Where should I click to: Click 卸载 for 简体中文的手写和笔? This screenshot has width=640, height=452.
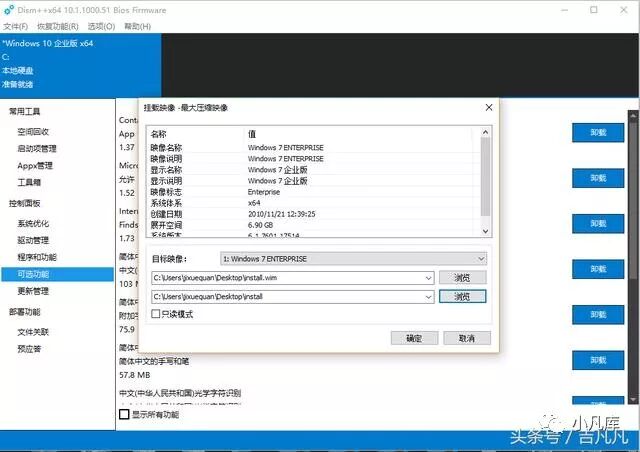pos(598,360)
